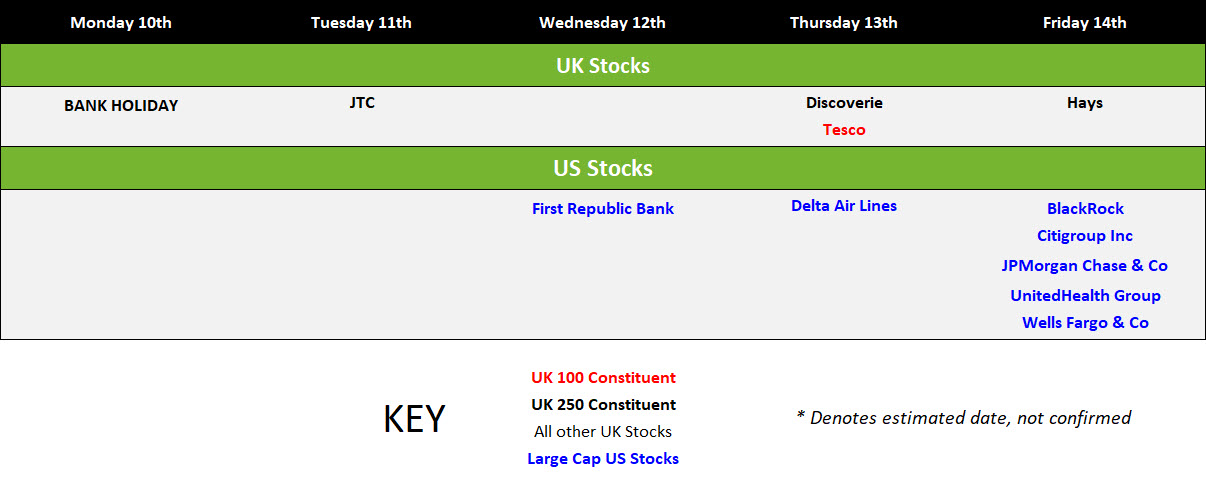This screenshot has width=1206, height=497.
Task: Click the Discoverie stock name
Action: tap(844, 102)
